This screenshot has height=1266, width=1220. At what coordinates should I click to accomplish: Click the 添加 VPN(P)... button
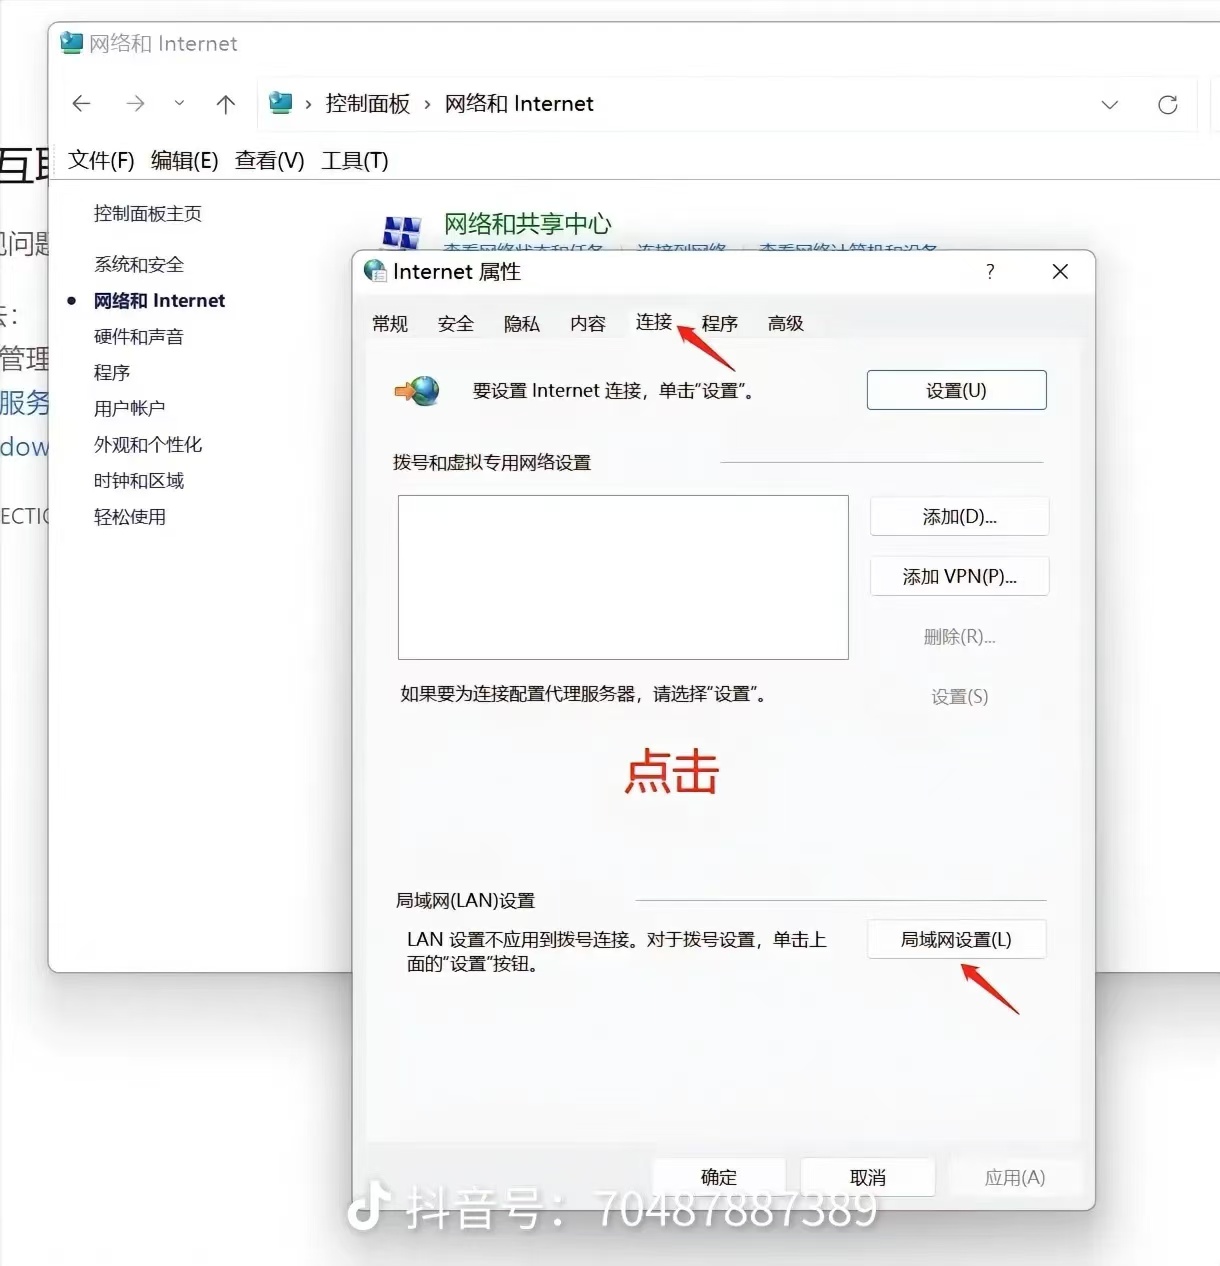[x=959, y=577]
